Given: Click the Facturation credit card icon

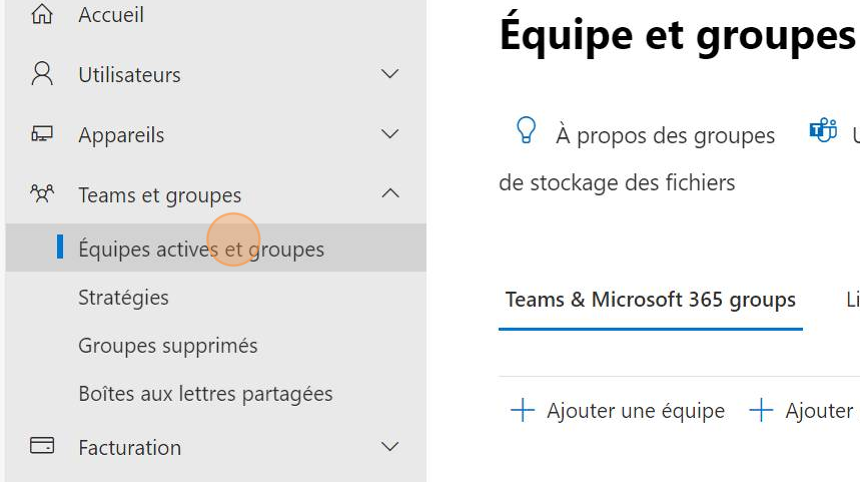Looking at the screenshot, I should (x=42, y=446).
